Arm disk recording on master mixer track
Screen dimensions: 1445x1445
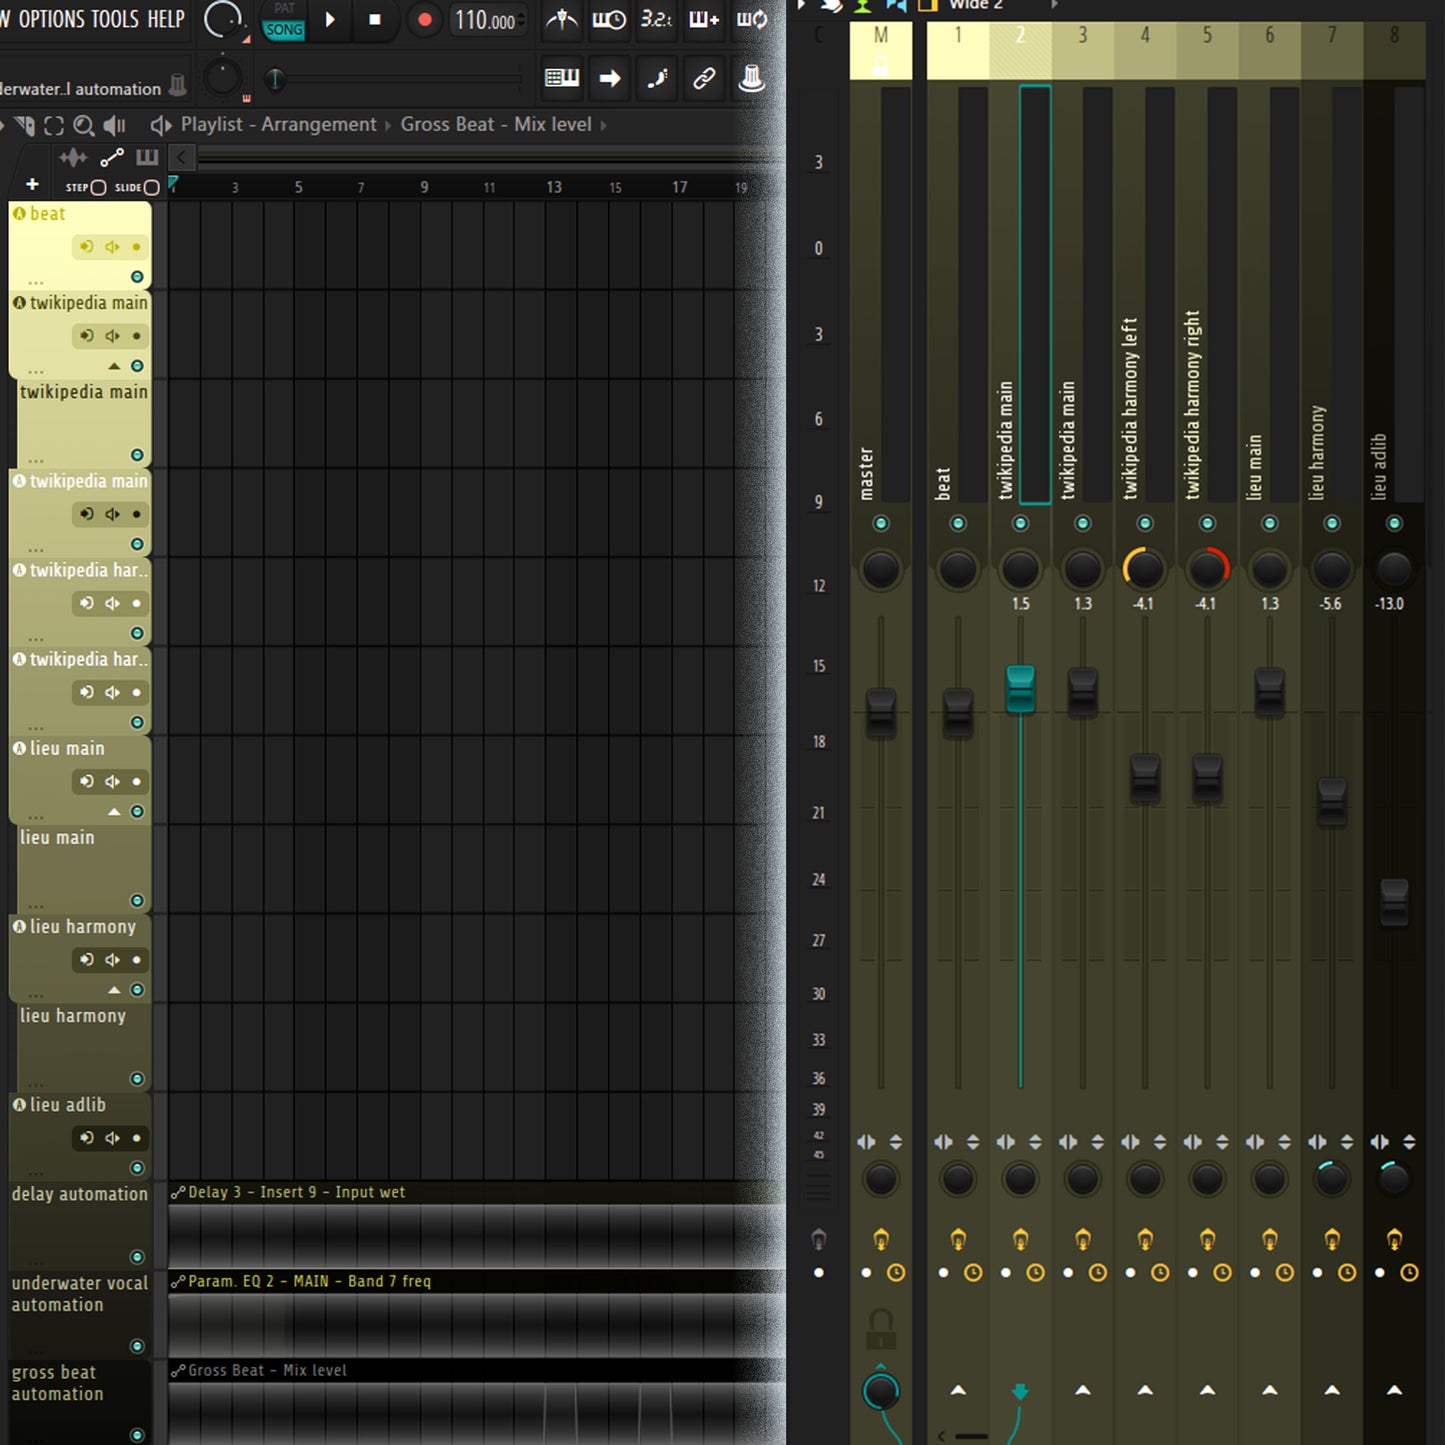(866, 1273)
